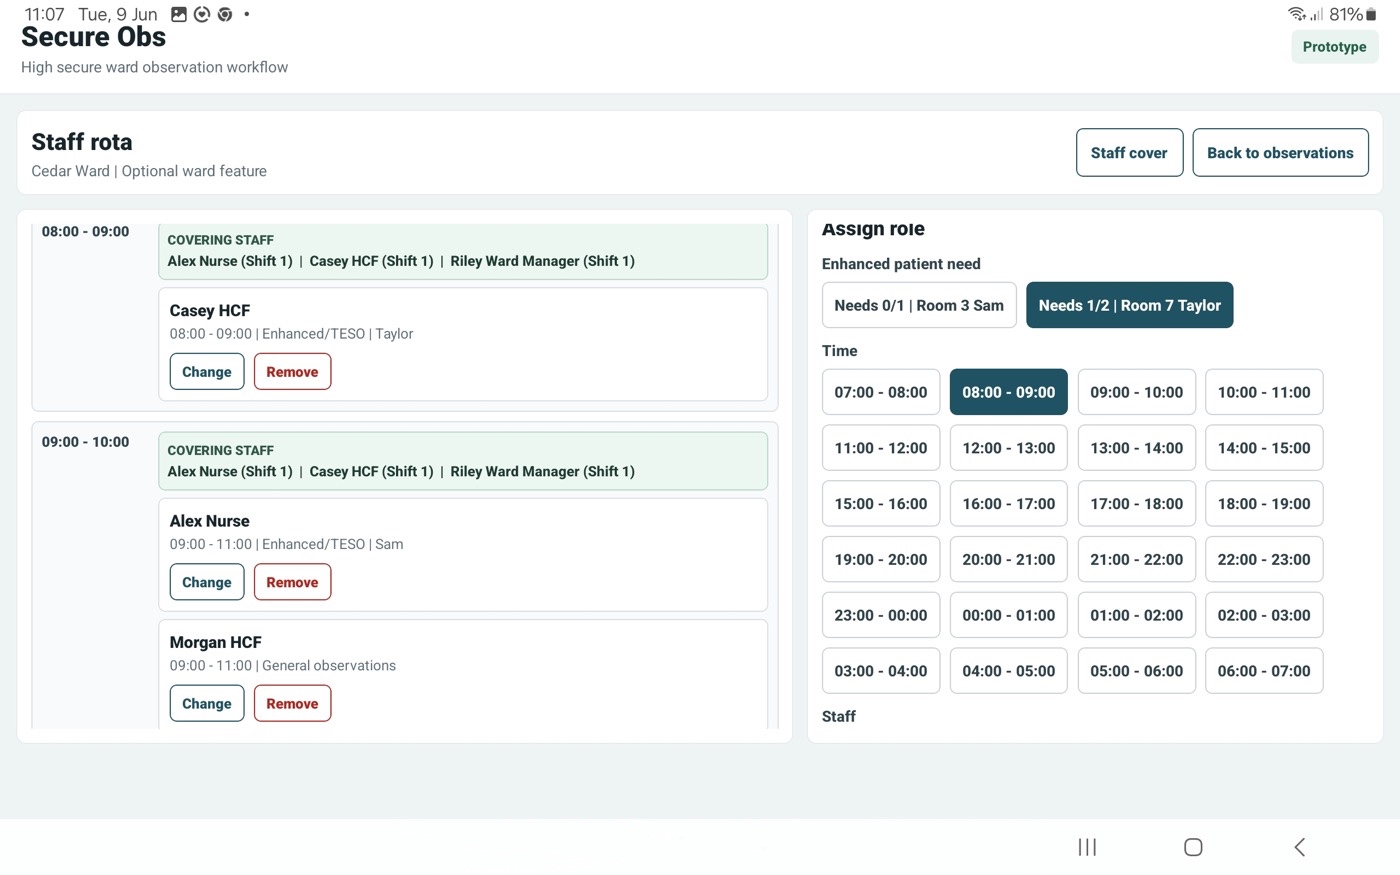Image resolution: width=1400 pixels, height=875 pixels.
Task: Remove Casey HCF from 08:00 slot
Action: 292,372
